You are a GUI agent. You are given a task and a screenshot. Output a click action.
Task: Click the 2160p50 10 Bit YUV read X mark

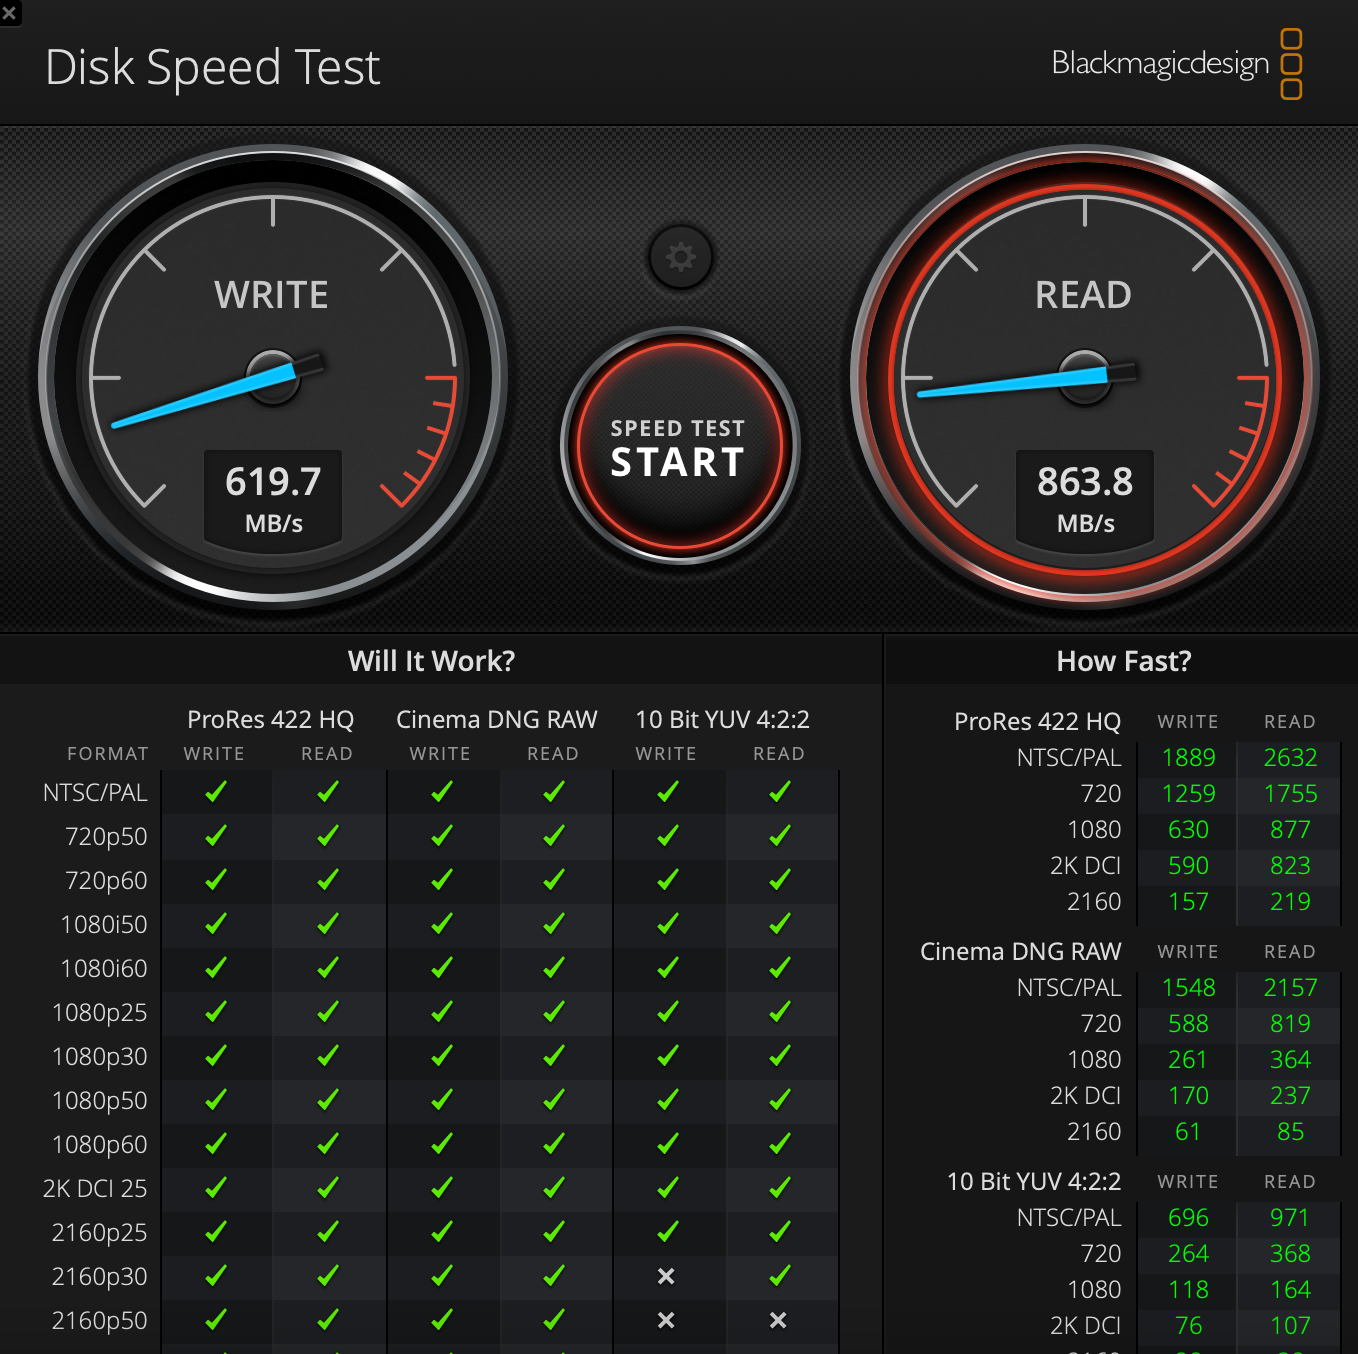[780, 1320]
